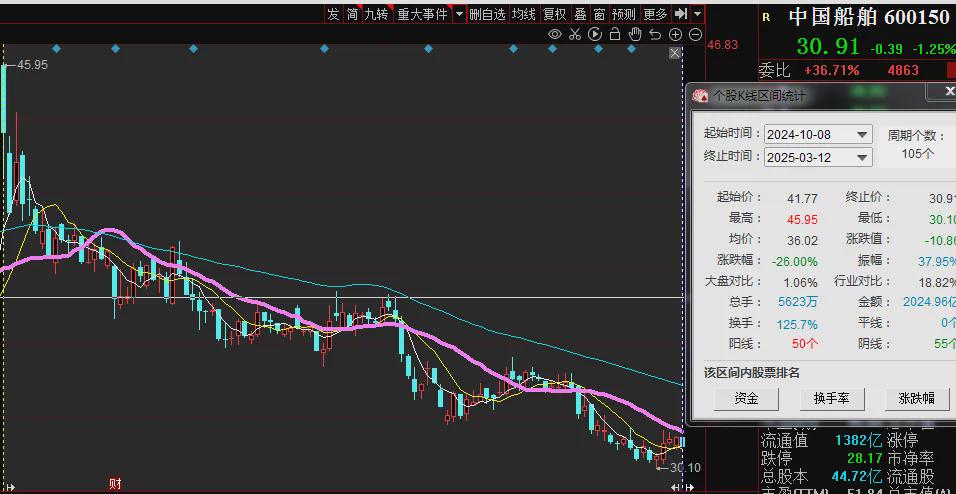Open the 复权 price adjustment option
Image resolution: width=956 pixels, height=494 pixels.
[x=555, y=14]
